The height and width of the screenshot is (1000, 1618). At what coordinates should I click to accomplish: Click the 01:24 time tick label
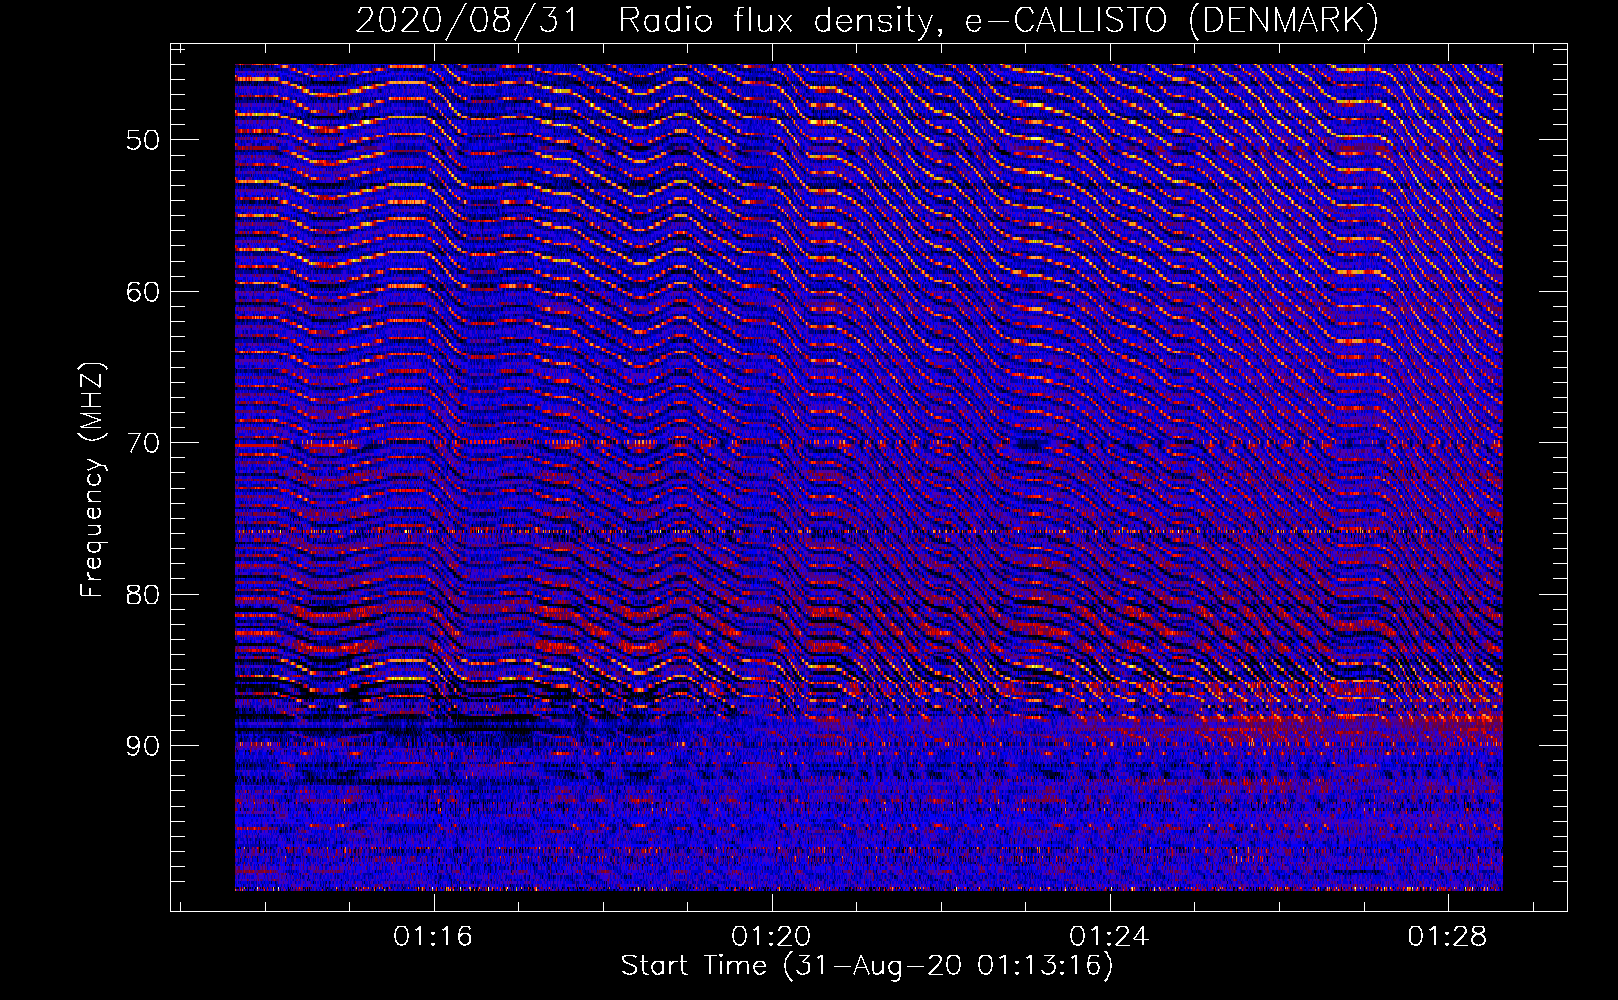pos(1109,937)
